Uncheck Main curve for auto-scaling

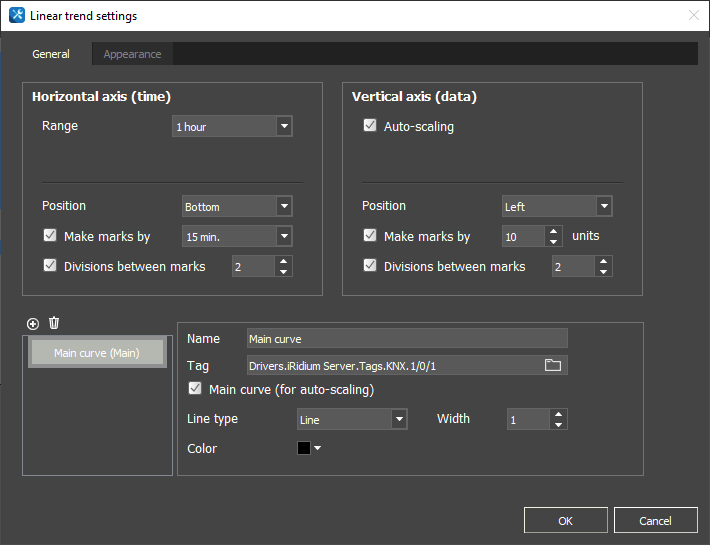[x=195, y=390]
